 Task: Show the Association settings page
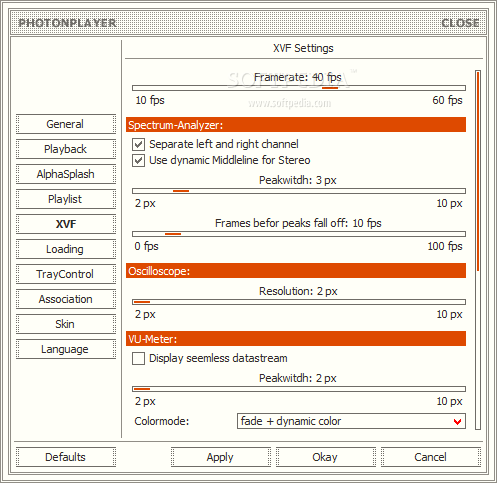coord(66,299)
